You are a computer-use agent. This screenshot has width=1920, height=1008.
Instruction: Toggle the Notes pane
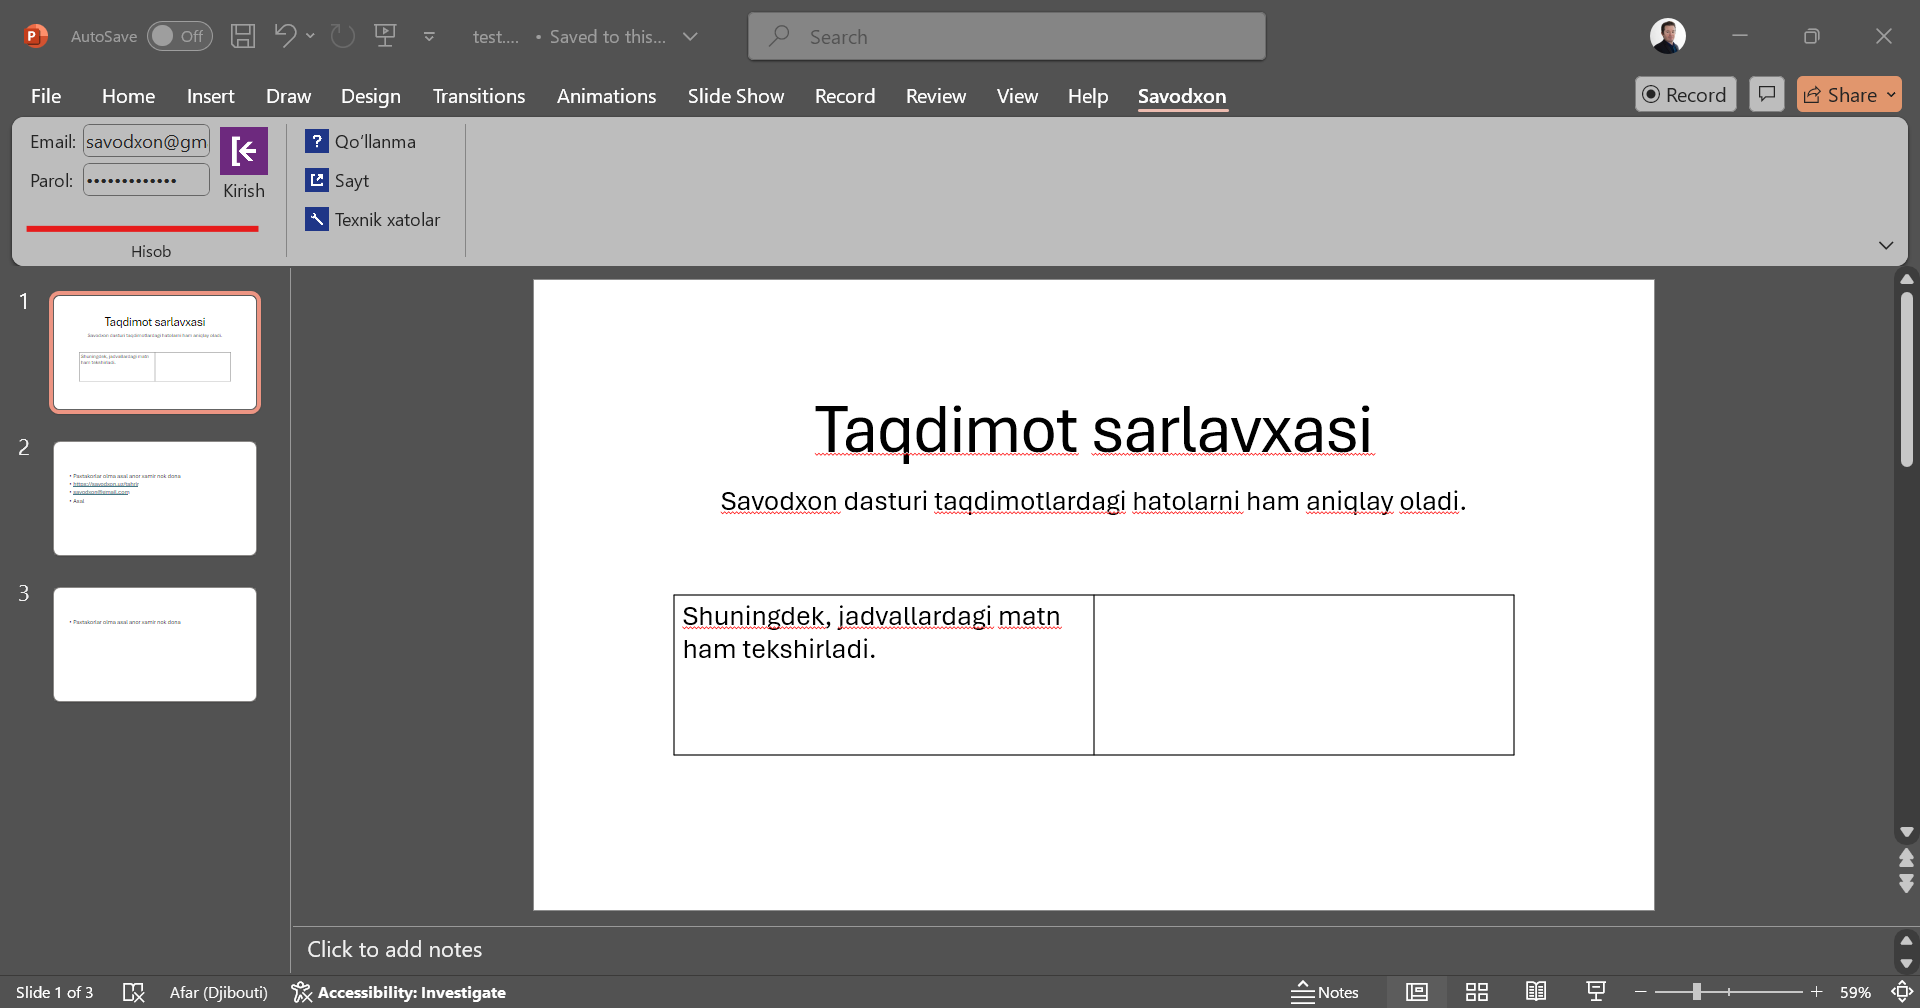(x=1325, y=992)
